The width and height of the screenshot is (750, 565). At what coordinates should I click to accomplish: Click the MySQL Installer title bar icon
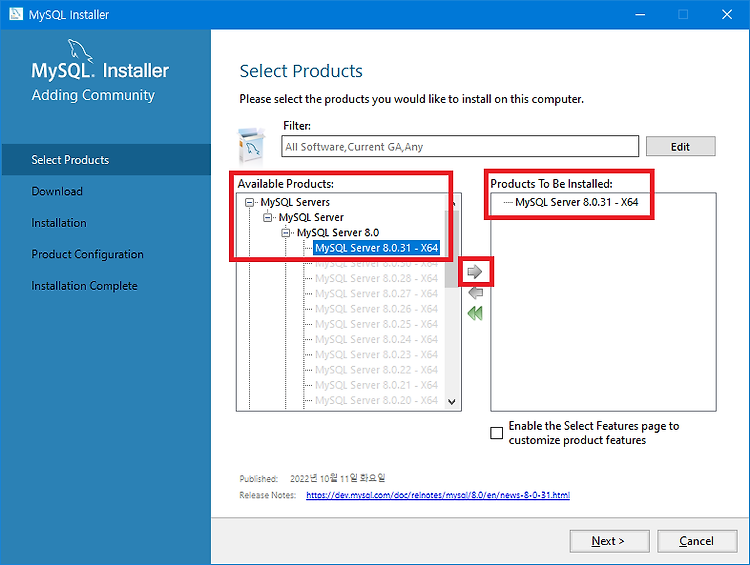click(16, 14)
